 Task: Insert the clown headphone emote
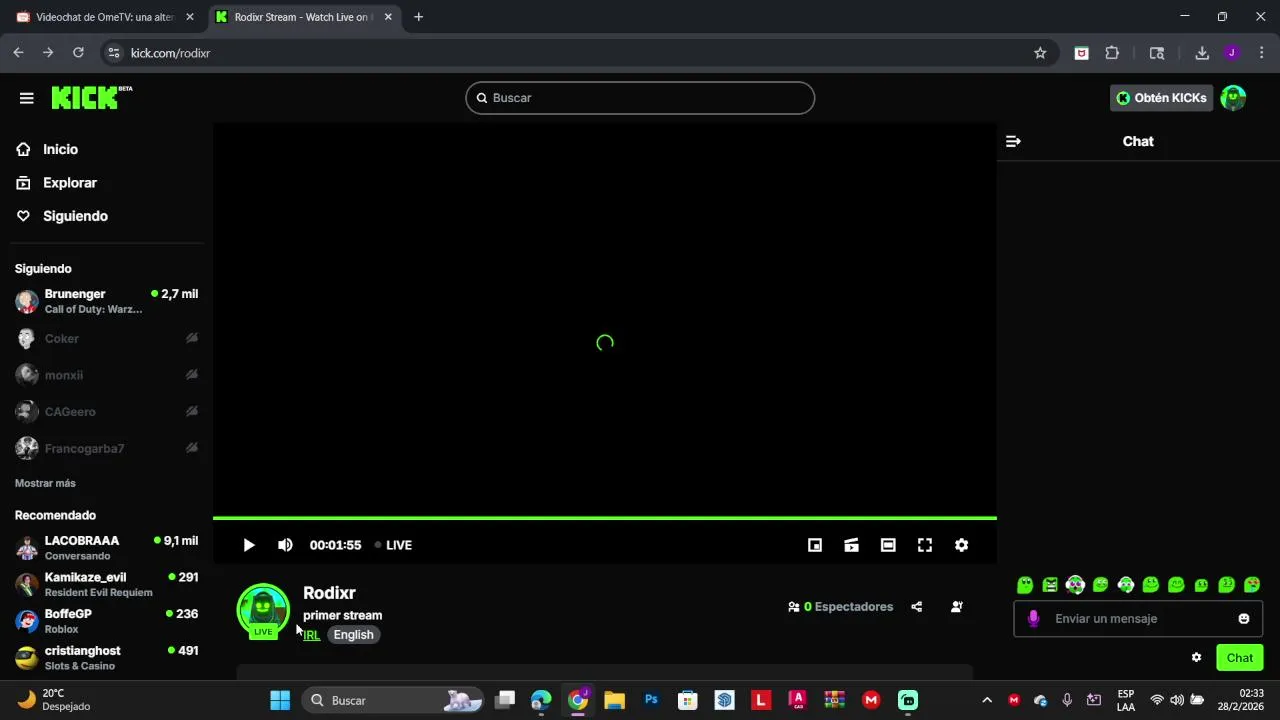click(1075, 585)
